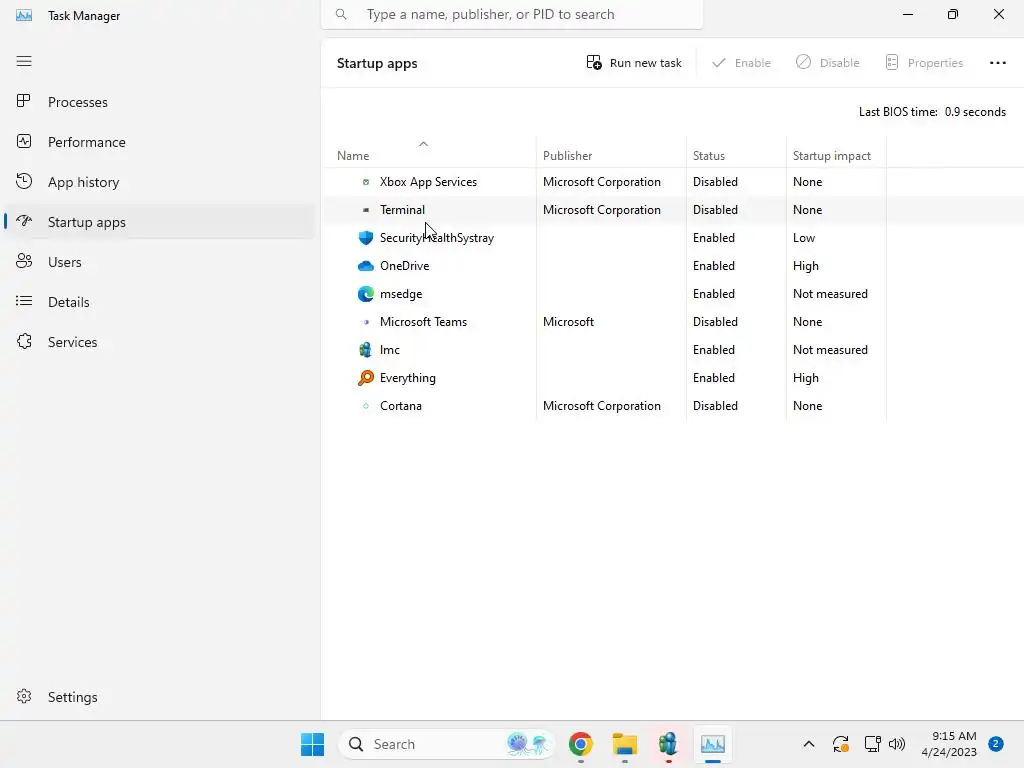
Task: Click the volume speaker tray icon
Action: pos(897,744)
